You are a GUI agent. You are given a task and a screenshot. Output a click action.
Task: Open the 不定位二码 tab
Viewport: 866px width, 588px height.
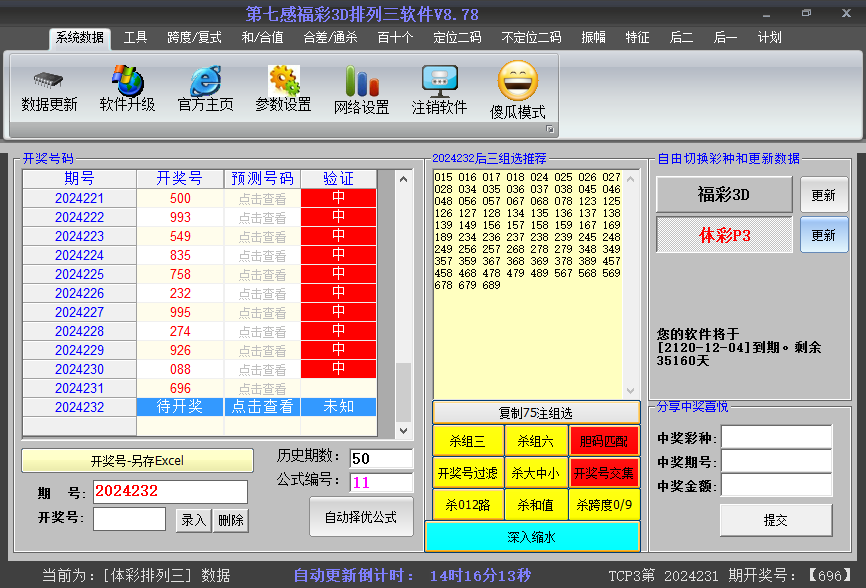click(x=531, y=38)
